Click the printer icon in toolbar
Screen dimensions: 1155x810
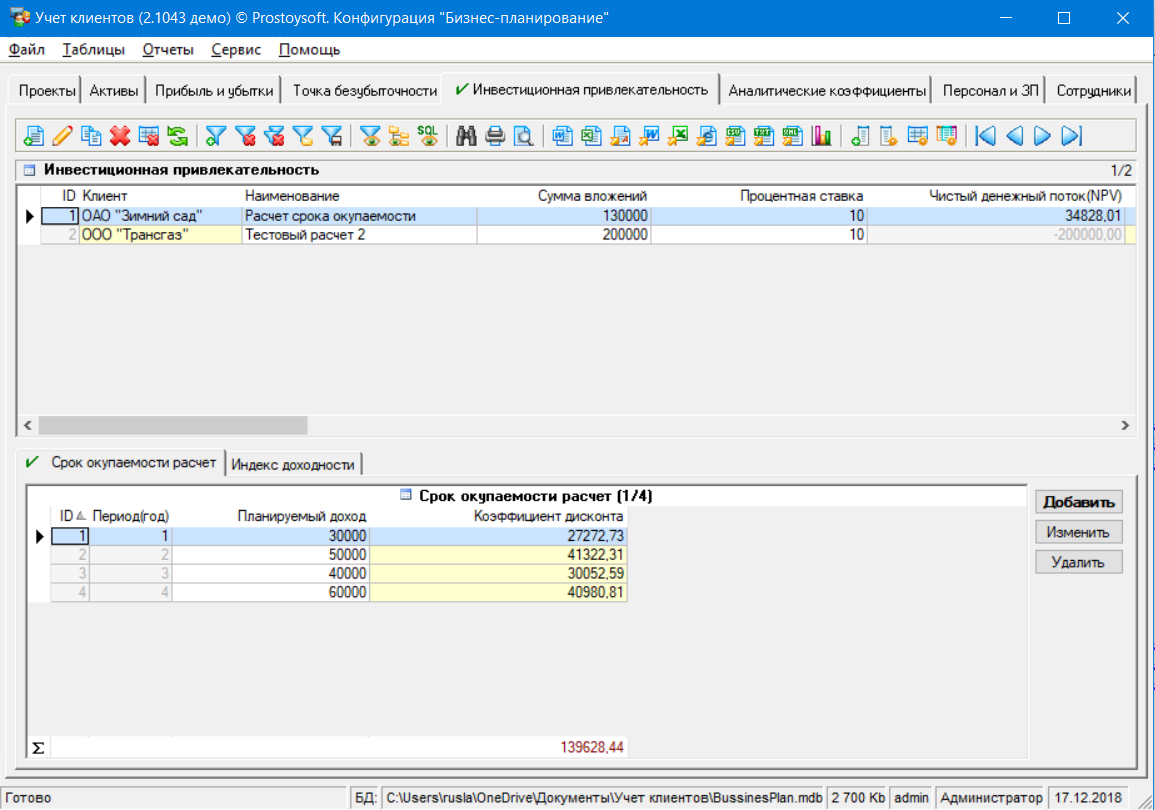click(x=495, y=136)
